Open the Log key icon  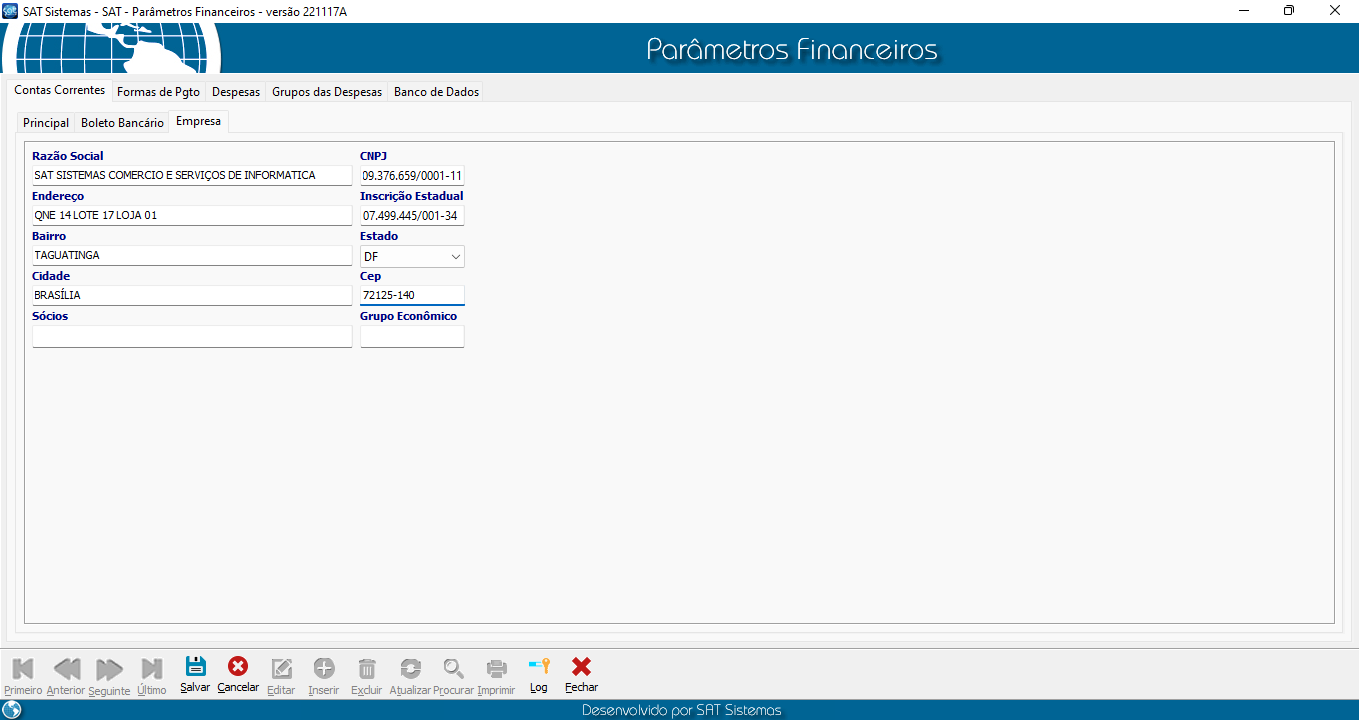click(x=539, y=668)
